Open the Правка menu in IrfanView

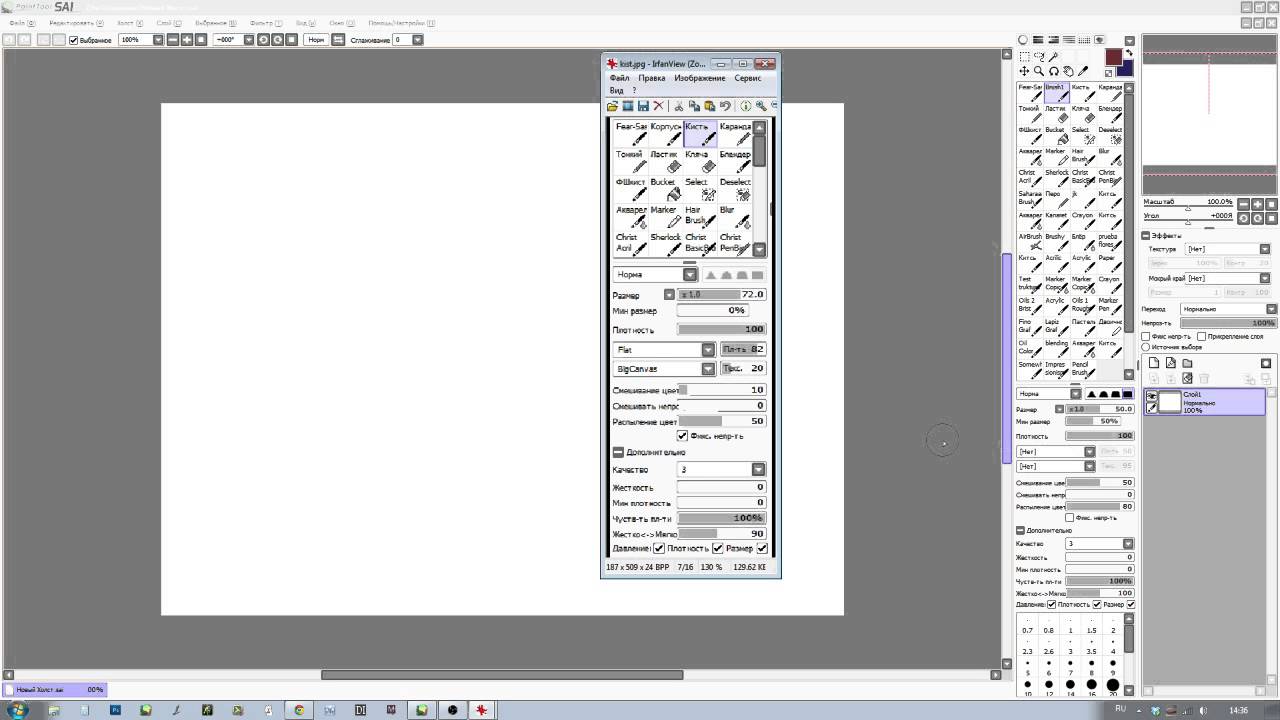coord(652,78)
